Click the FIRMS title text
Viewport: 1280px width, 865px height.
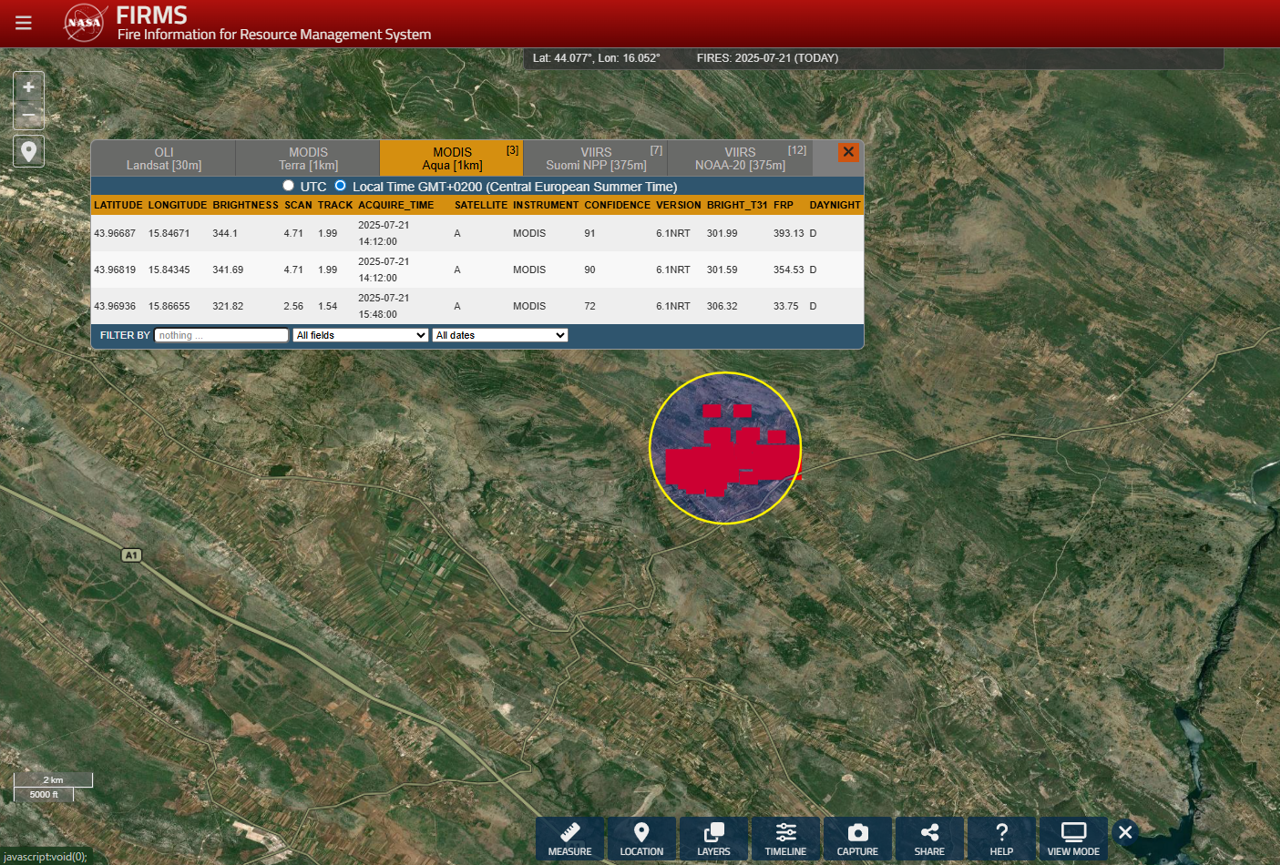pyautogui.click(x=151, y=15)
